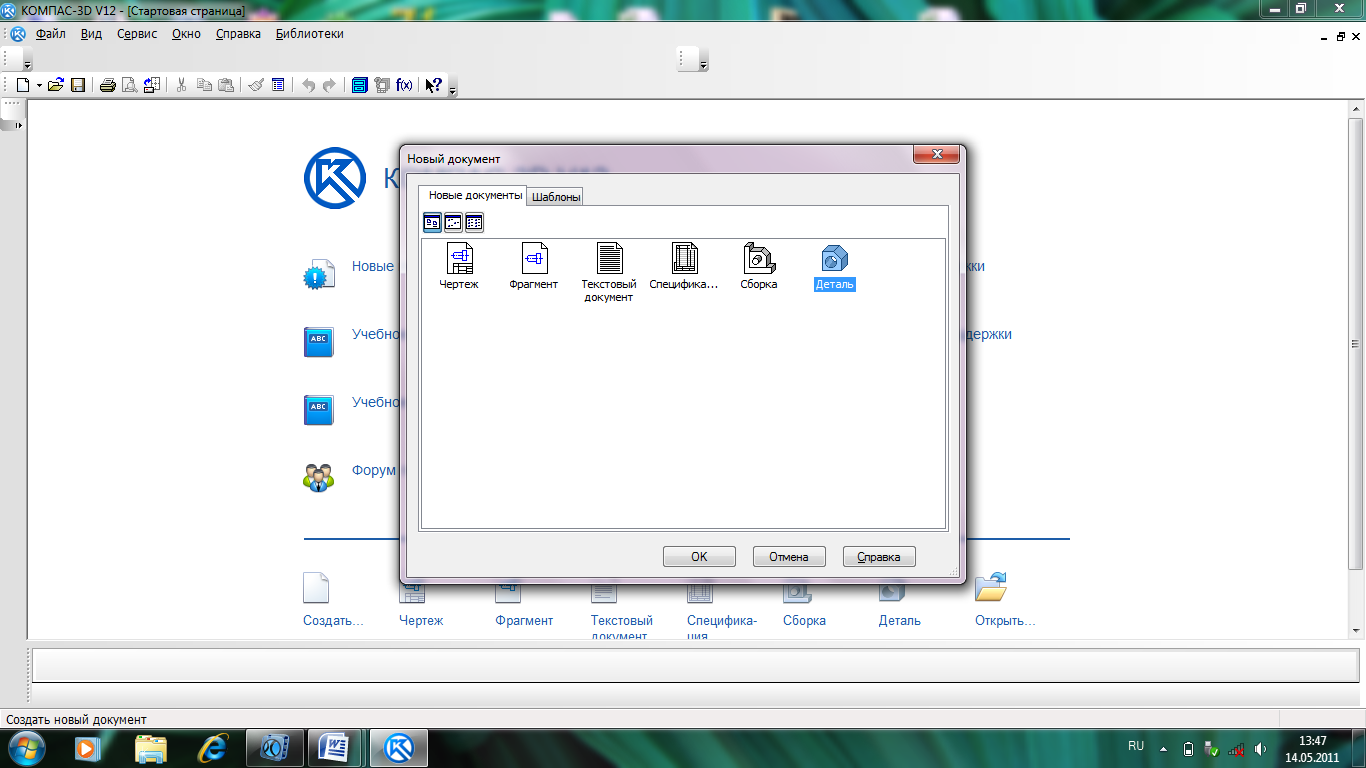Screen dimensions: 1366x768
Task: Click the Copy properties brush icon
Action: pyautogui.click(x=256, y=85)
